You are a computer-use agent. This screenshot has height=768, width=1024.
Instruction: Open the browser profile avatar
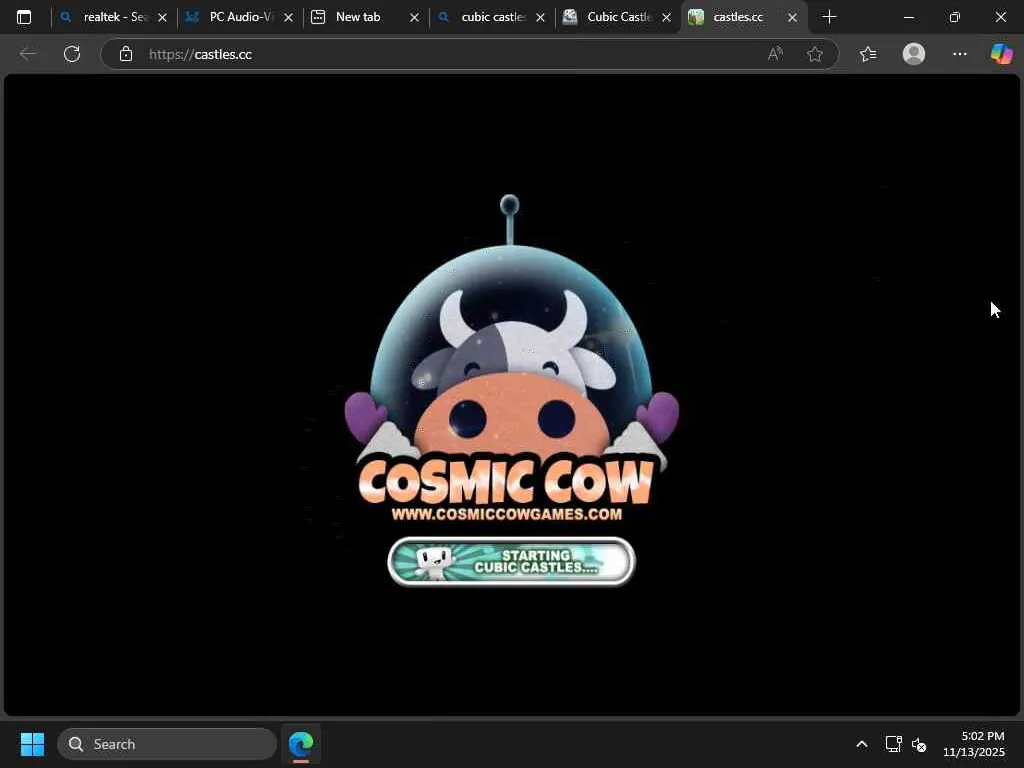[x=914, y=54]
